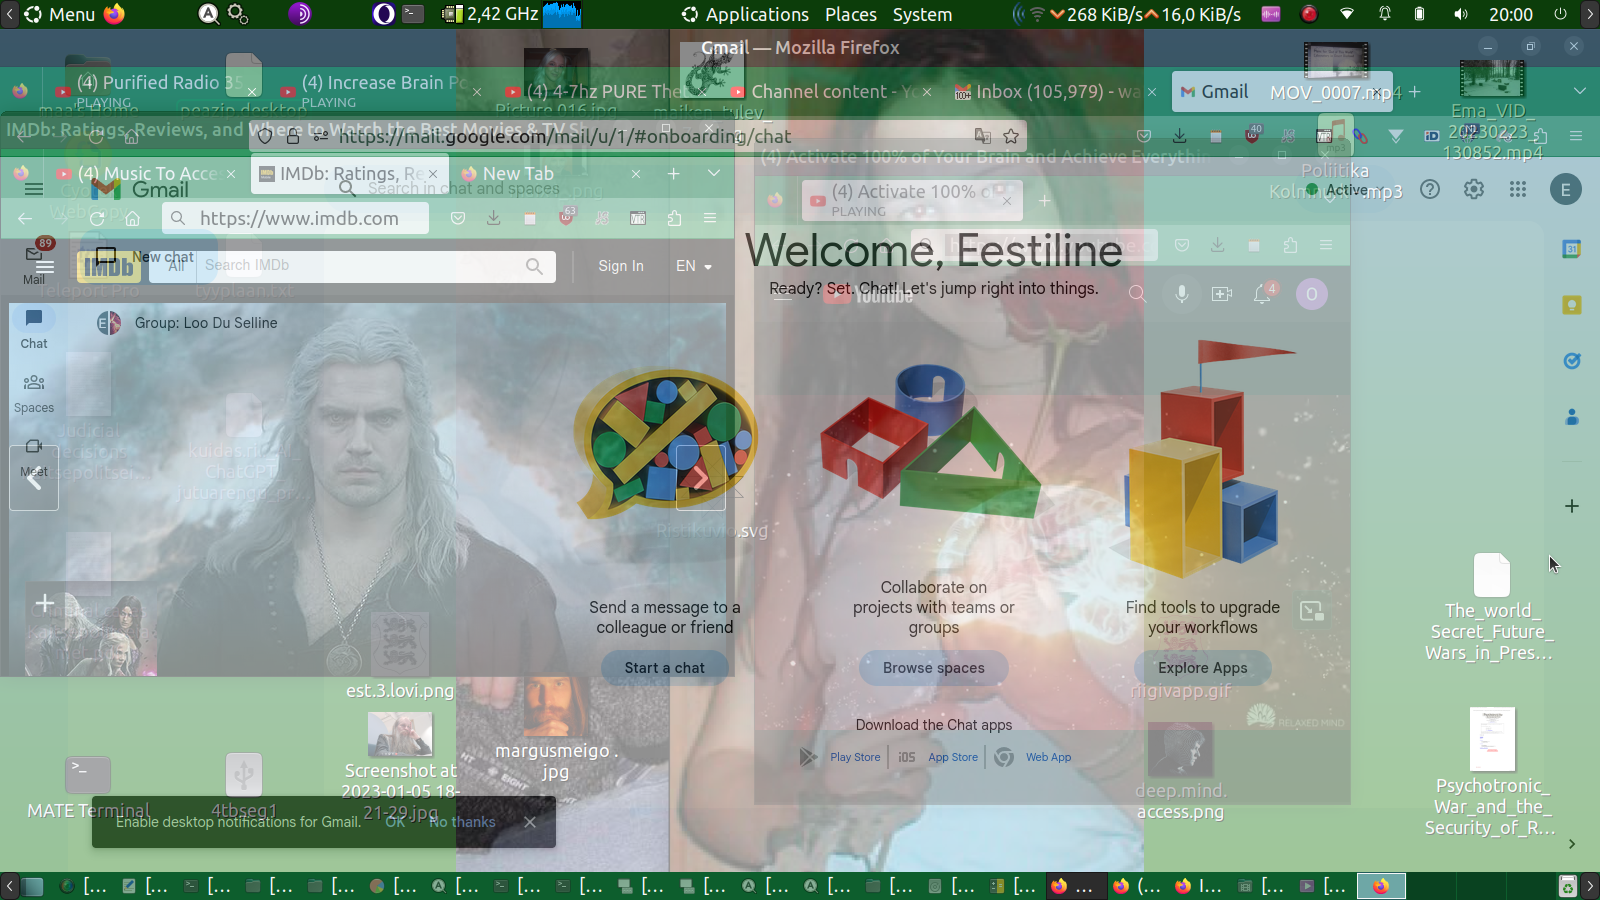List all tabs in Gmail Firefox window
Screen dimensions: 1600x900
point(1579,91)
